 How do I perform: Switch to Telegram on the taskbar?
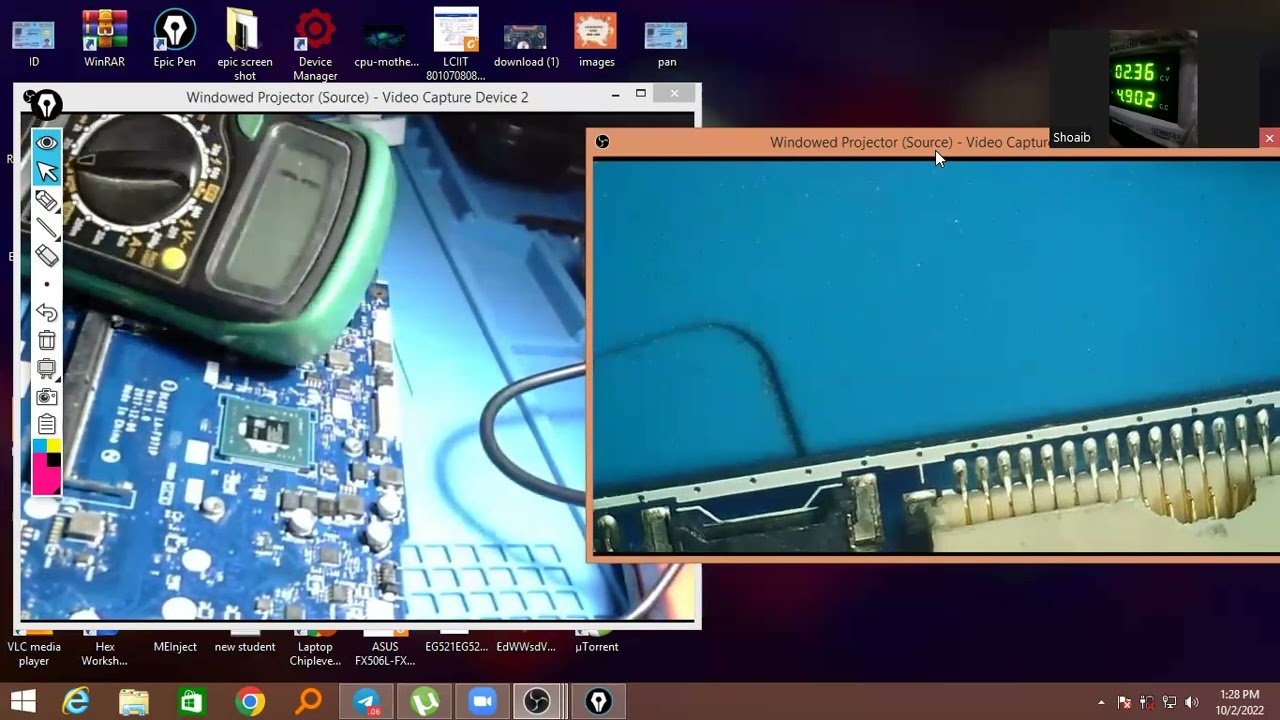tap(366, 702)
